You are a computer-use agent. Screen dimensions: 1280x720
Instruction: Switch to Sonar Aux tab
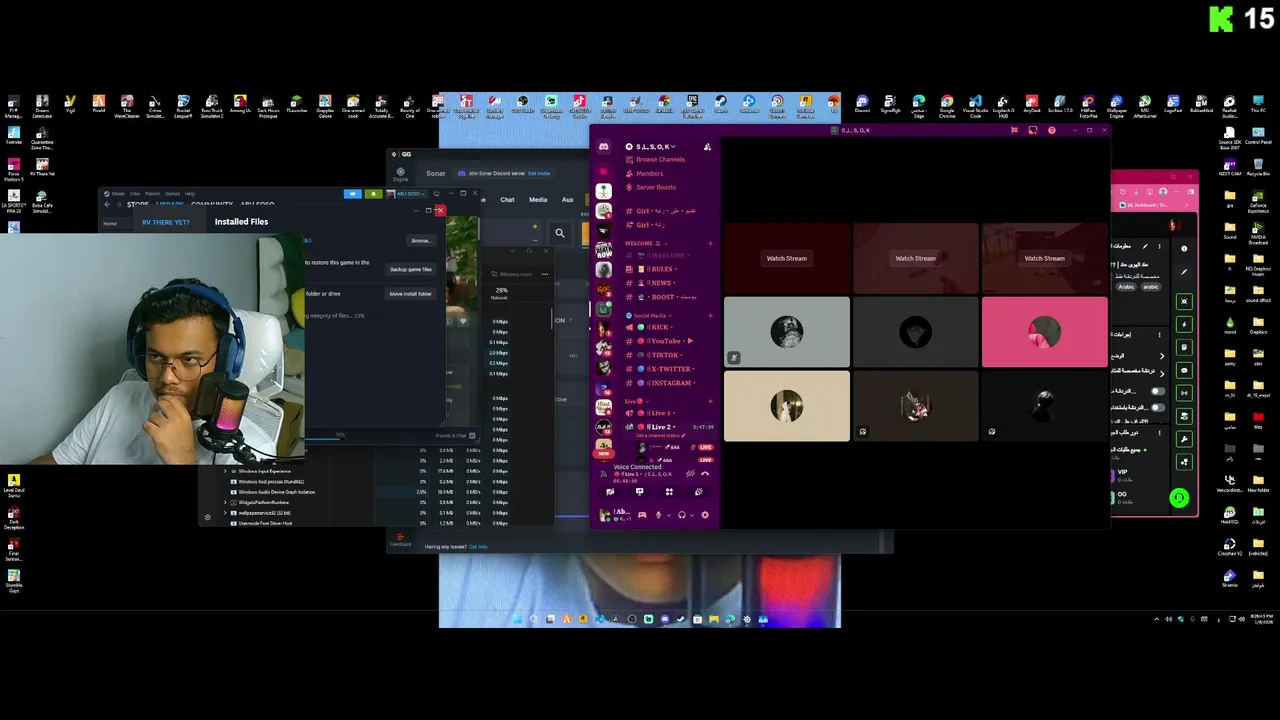pyautogui.click(x=568, y=200)
